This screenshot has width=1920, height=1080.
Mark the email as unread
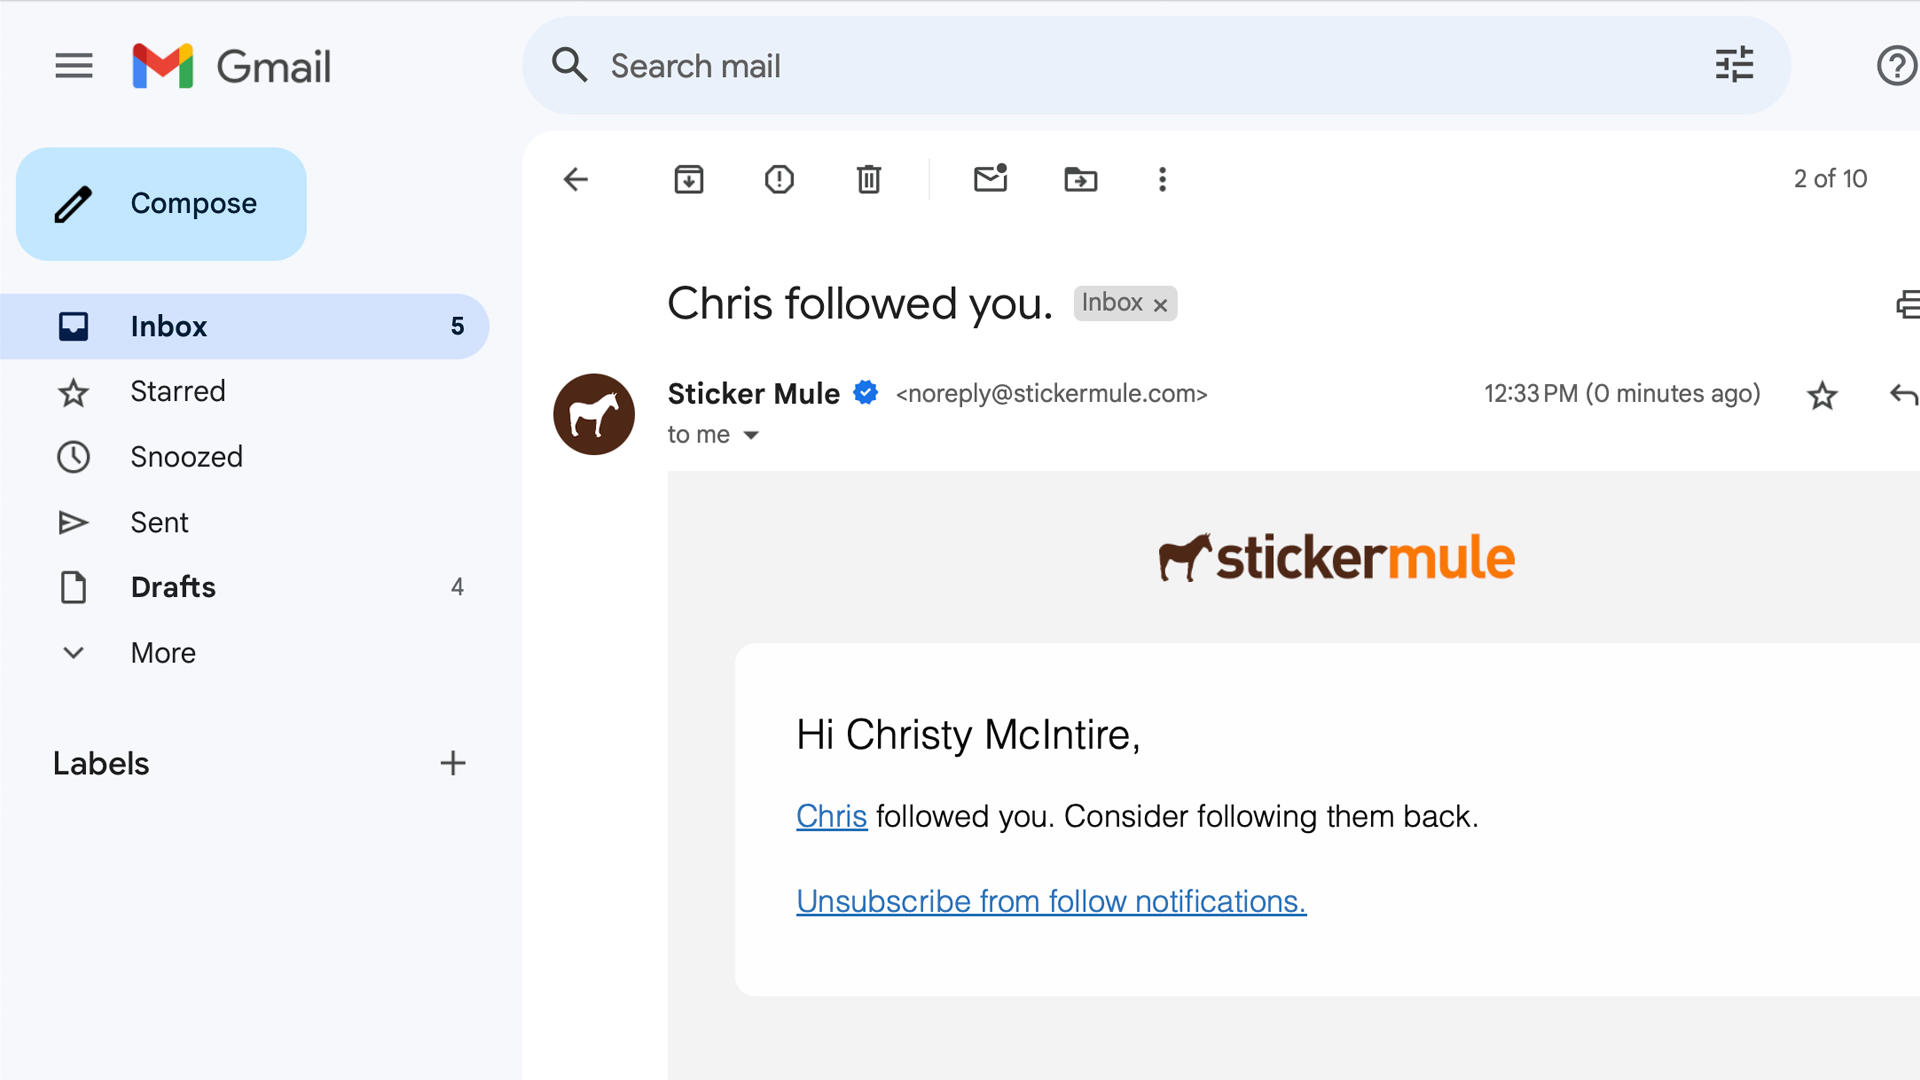pos(990,179)
